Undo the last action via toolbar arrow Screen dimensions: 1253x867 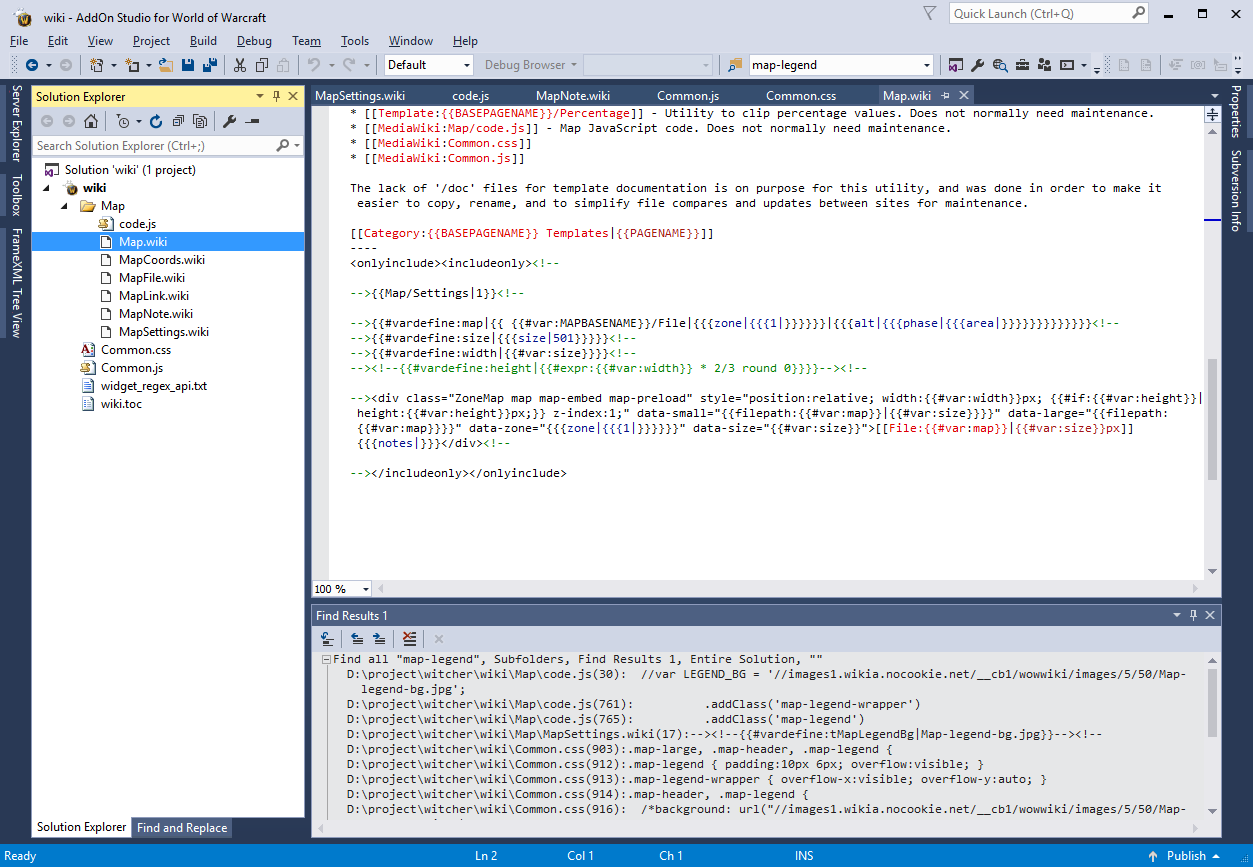(x=314, y=65)
